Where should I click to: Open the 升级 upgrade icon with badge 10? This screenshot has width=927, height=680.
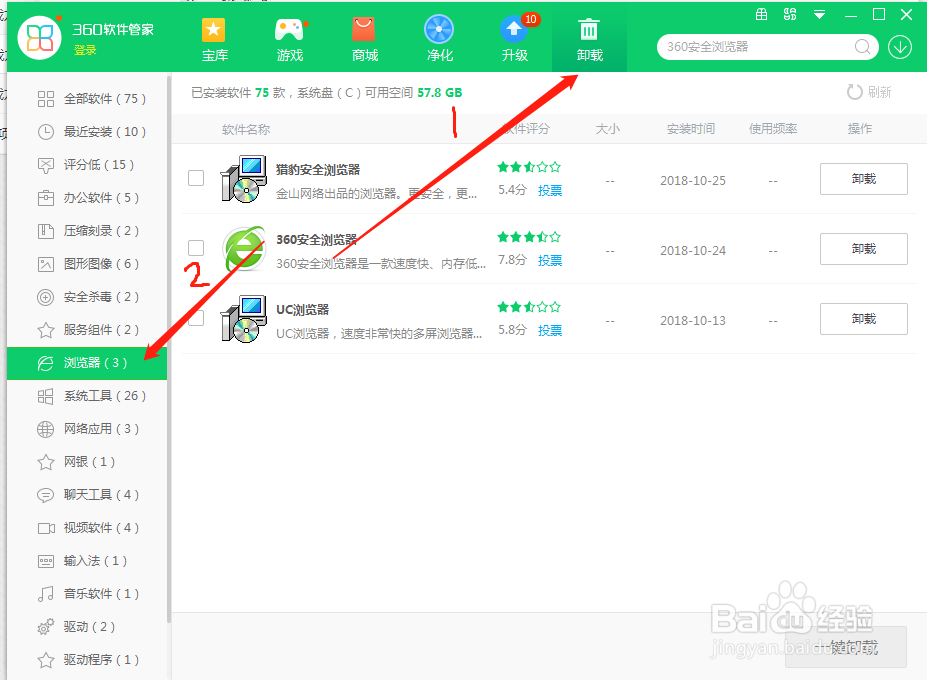click(513, 38)
